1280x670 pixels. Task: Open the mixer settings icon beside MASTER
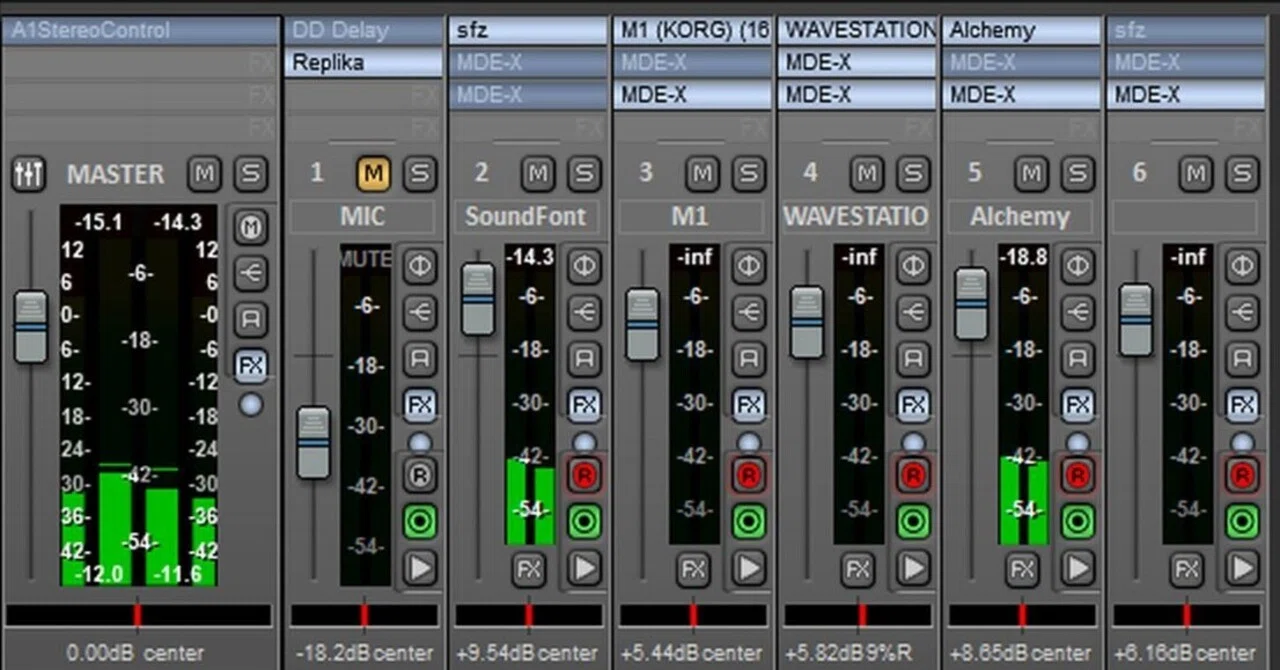coord(29,174)
